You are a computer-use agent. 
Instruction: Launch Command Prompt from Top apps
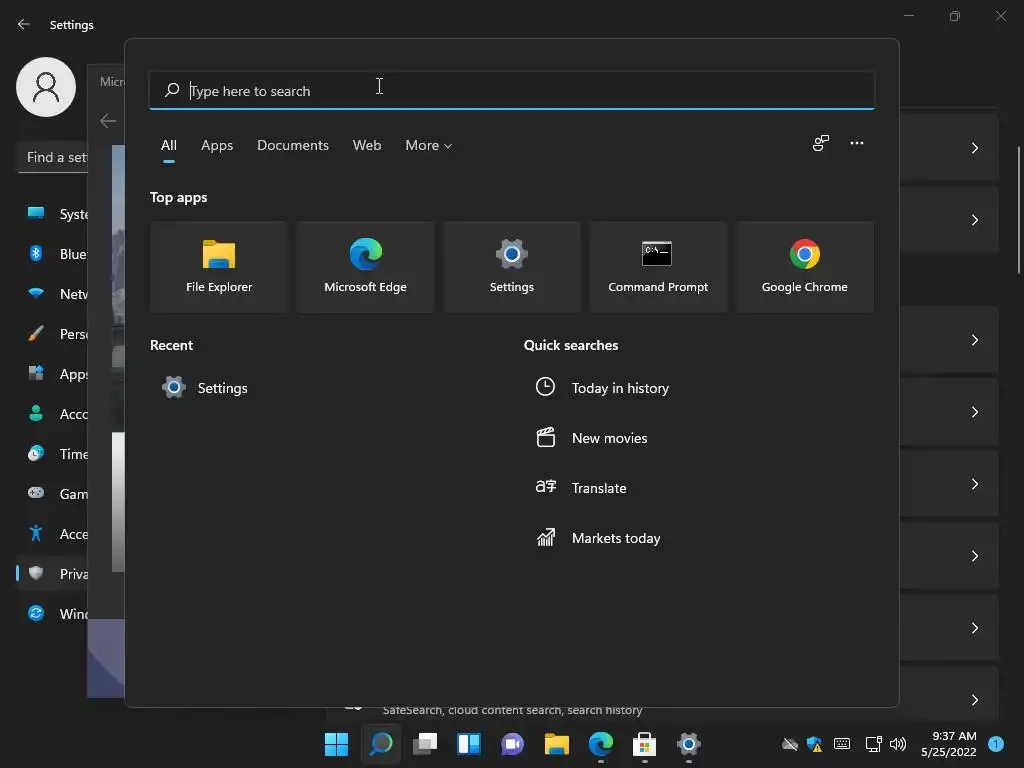coord(658,266)
